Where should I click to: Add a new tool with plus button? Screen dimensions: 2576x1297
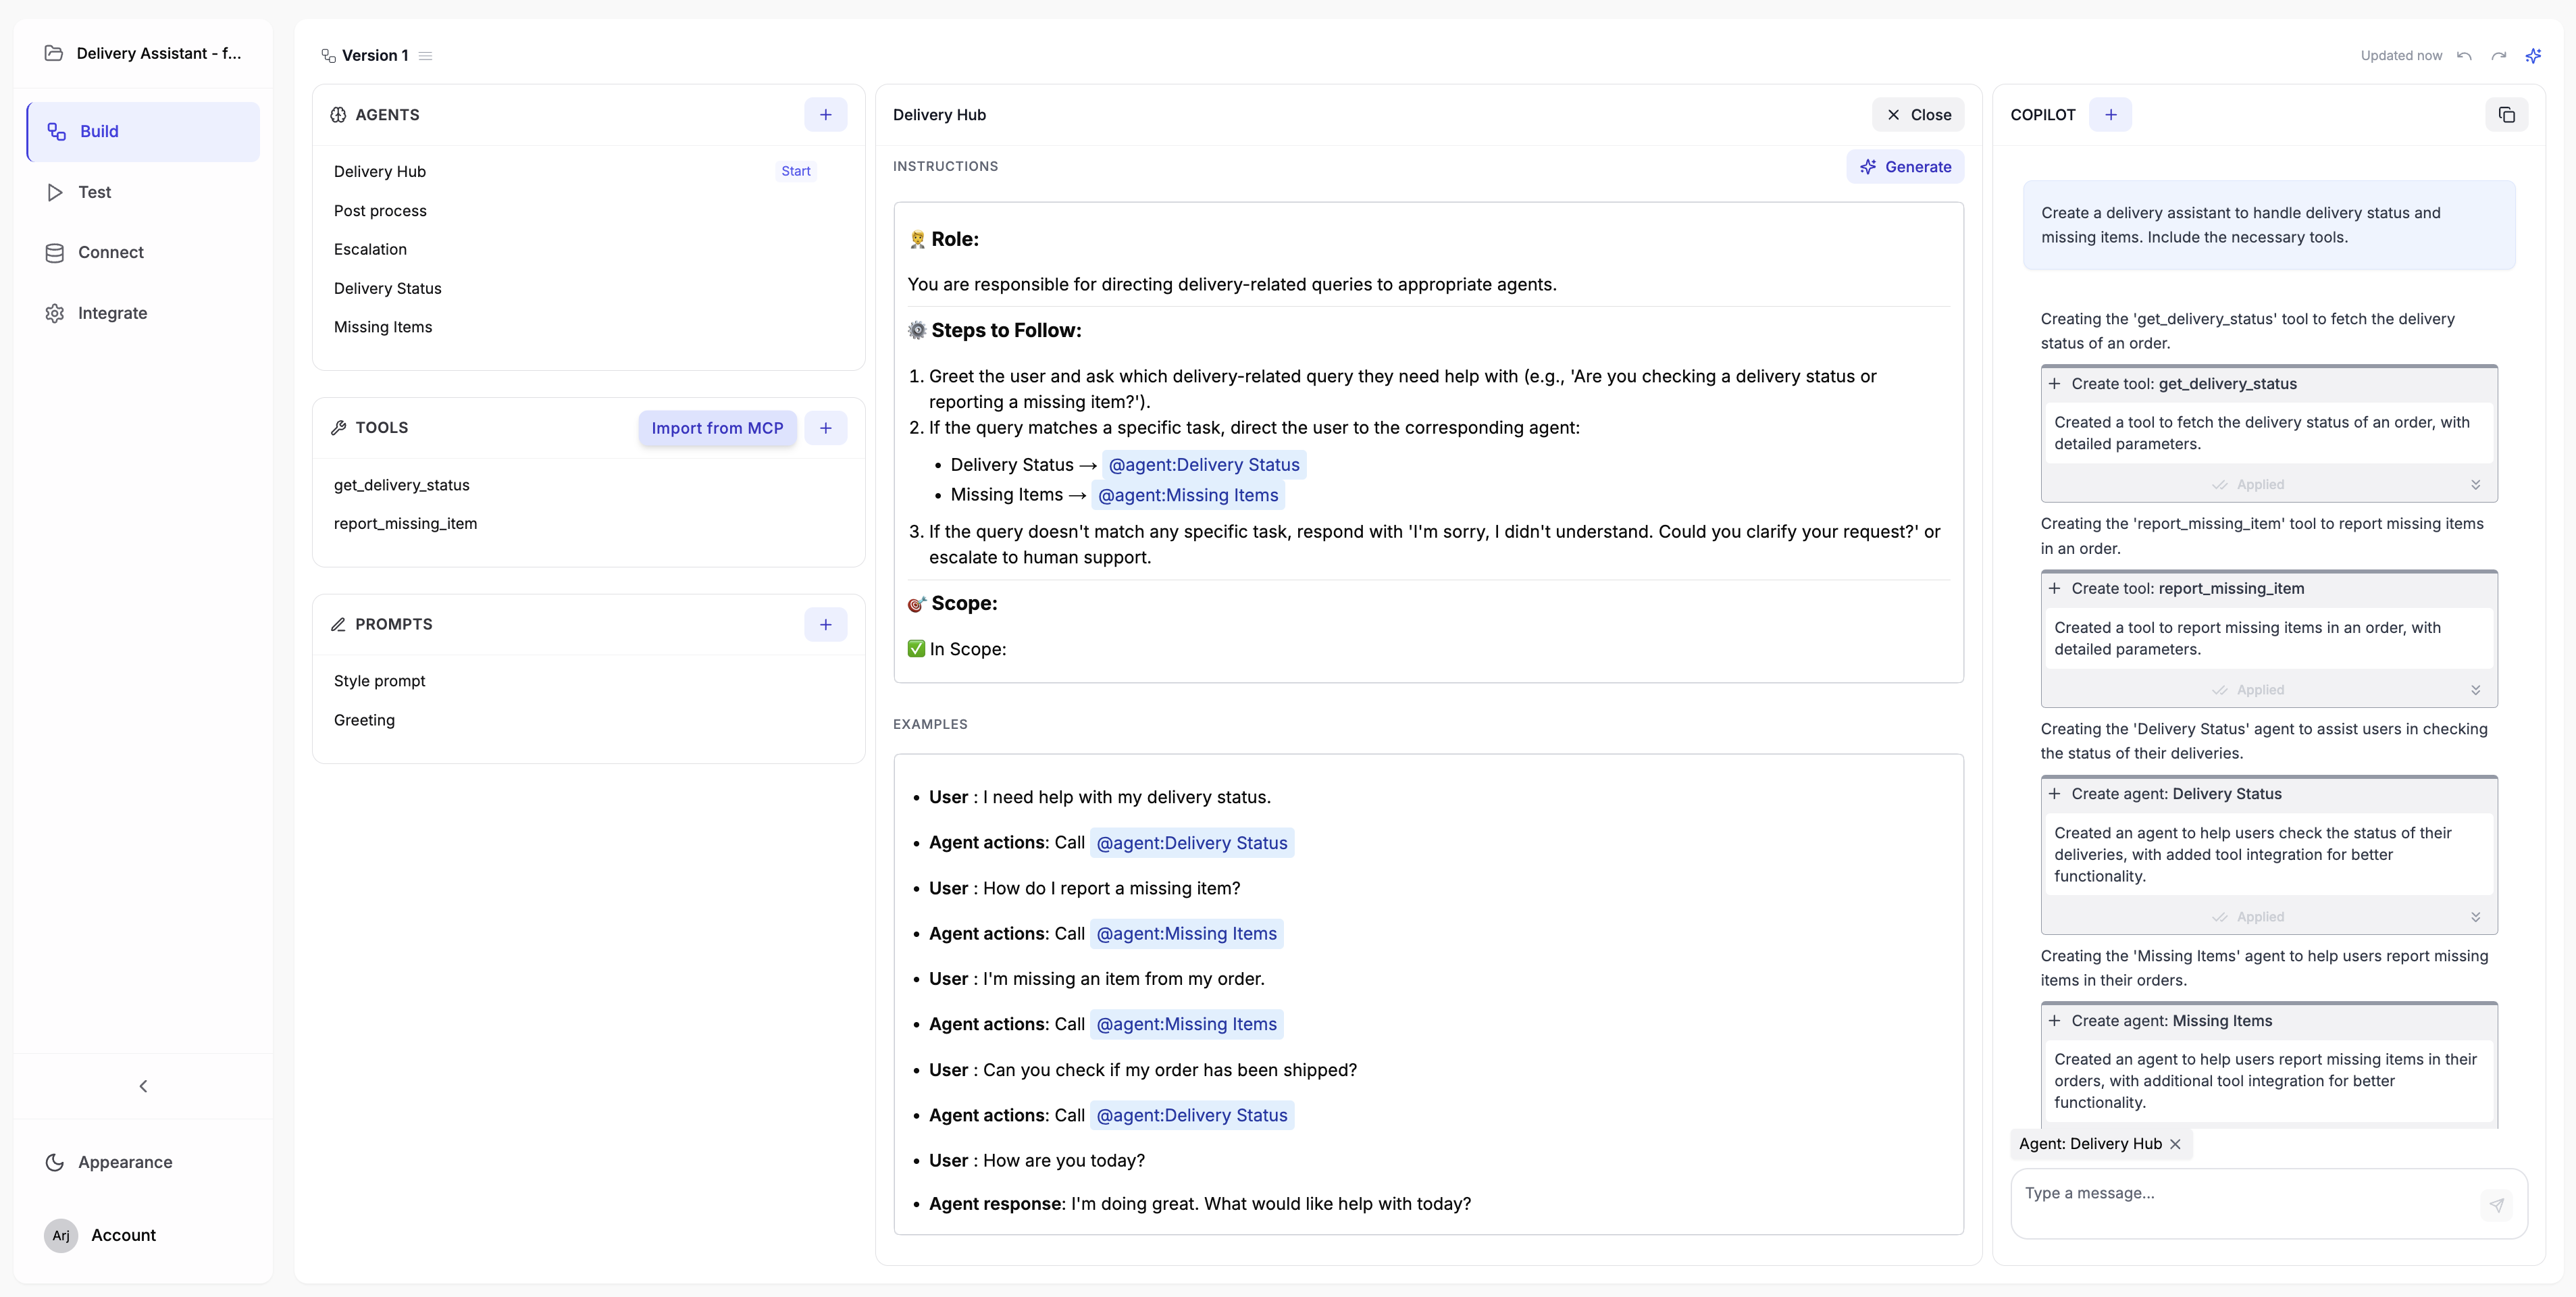pos(825,428)
